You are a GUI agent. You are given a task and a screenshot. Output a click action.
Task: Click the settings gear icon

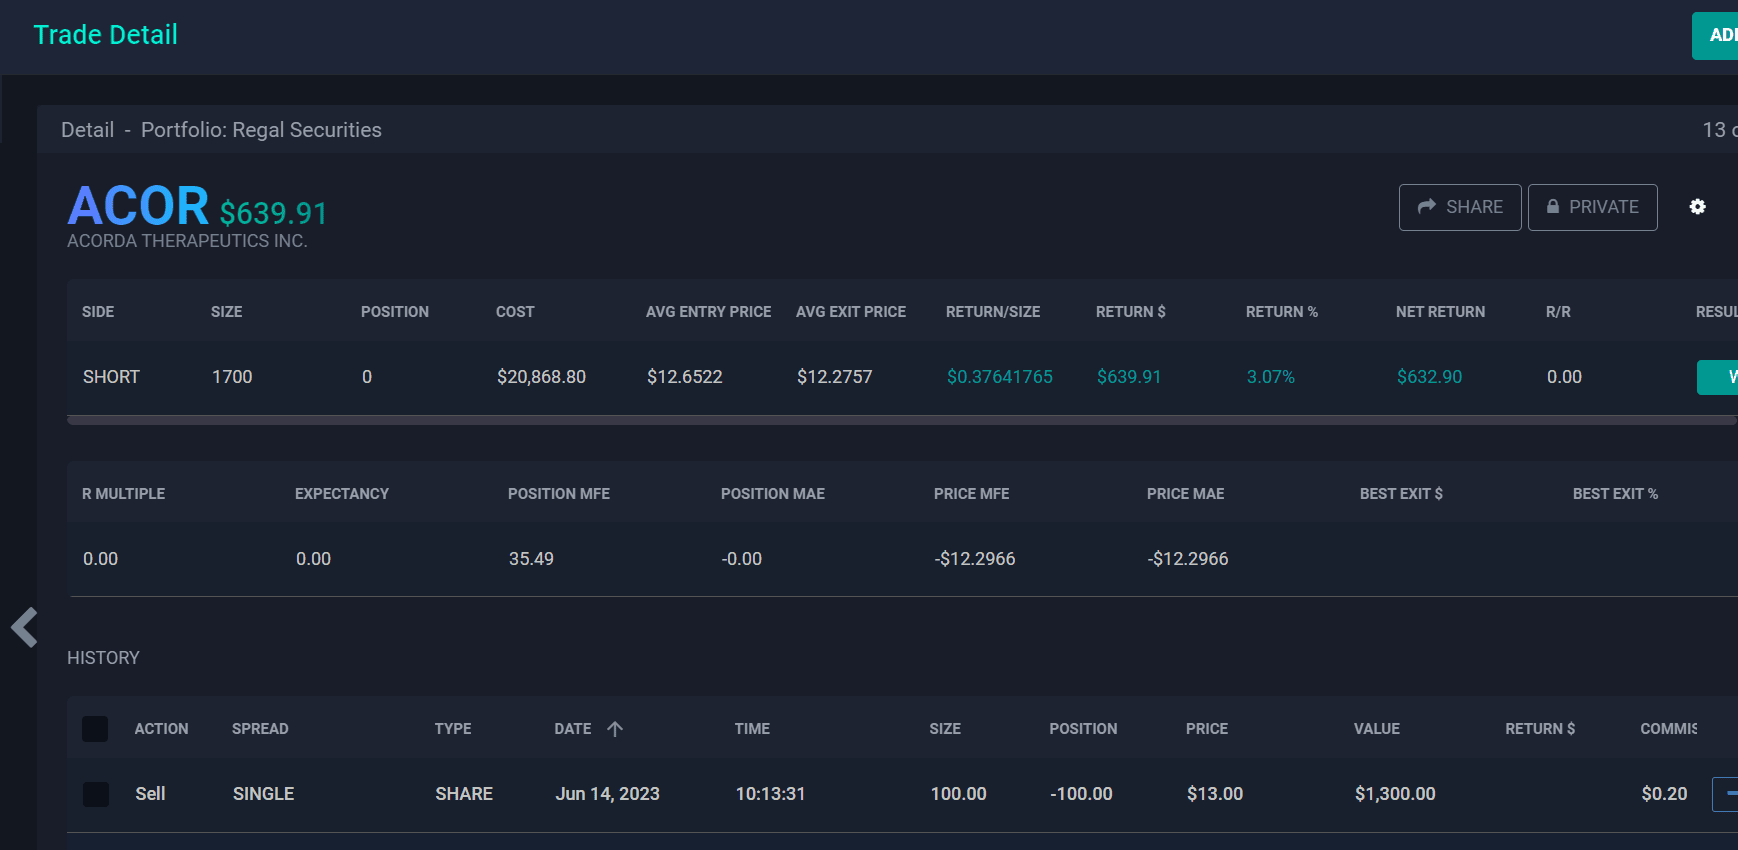point(1697,207)
